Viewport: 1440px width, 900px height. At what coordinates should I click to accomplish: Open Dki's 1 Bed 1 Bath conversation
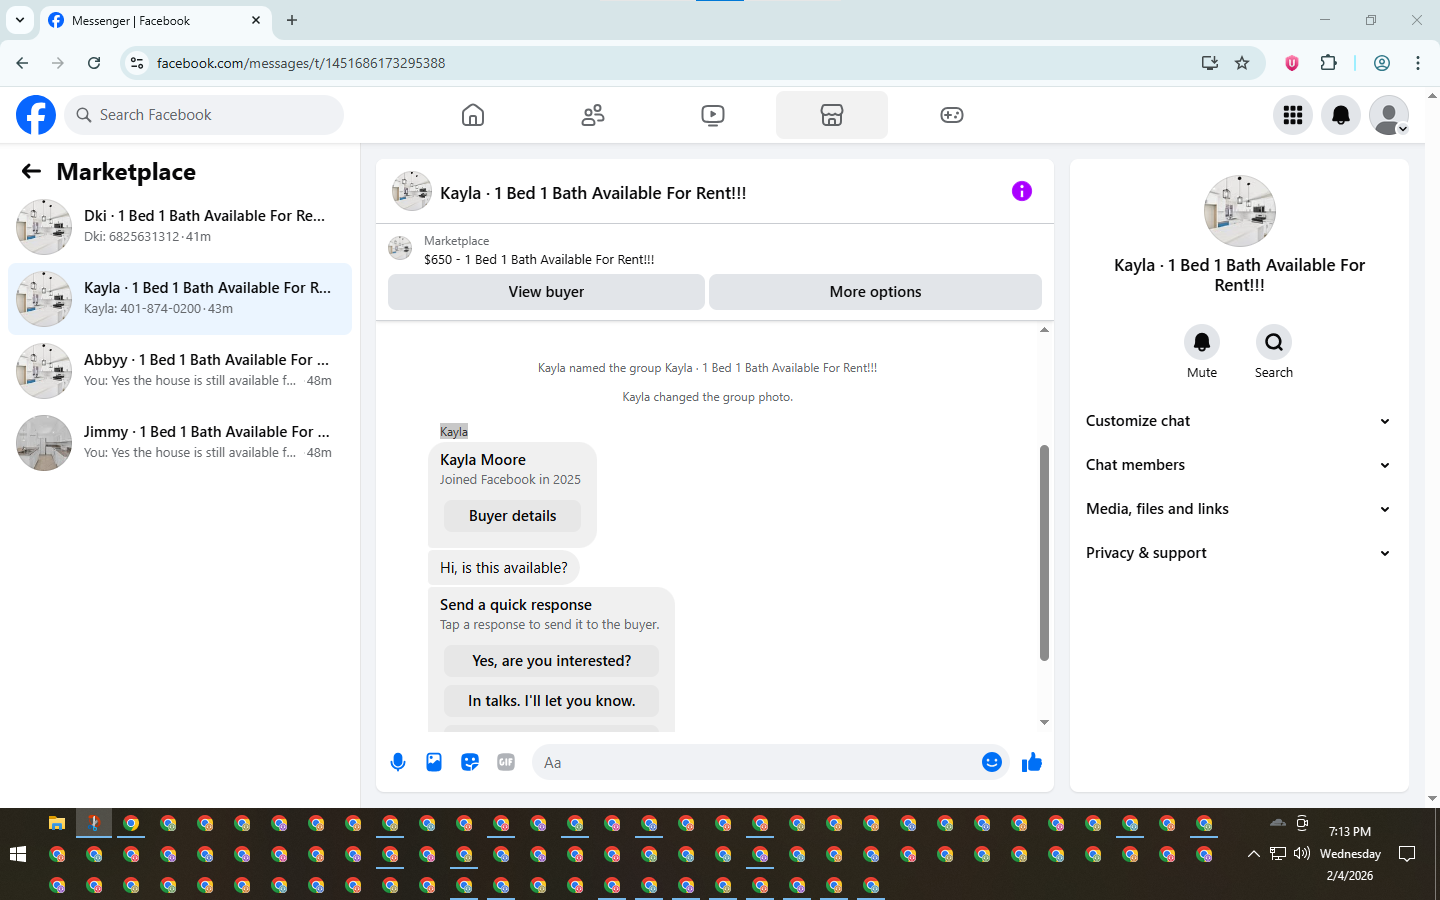click(180, 227)
